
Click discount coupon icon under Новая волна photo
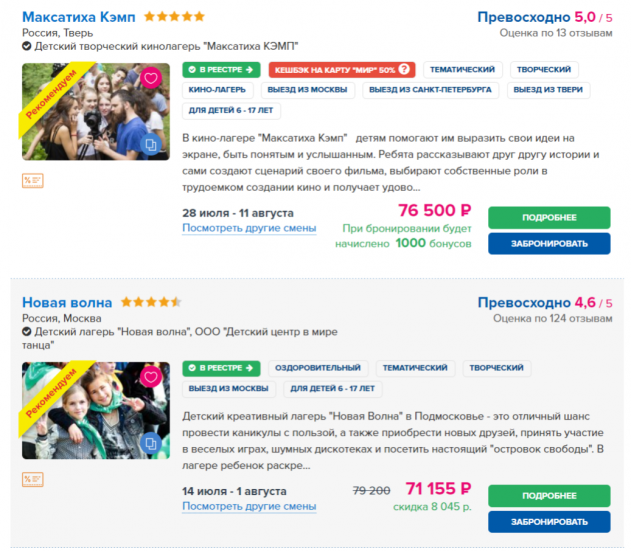(x=32, y=479)
